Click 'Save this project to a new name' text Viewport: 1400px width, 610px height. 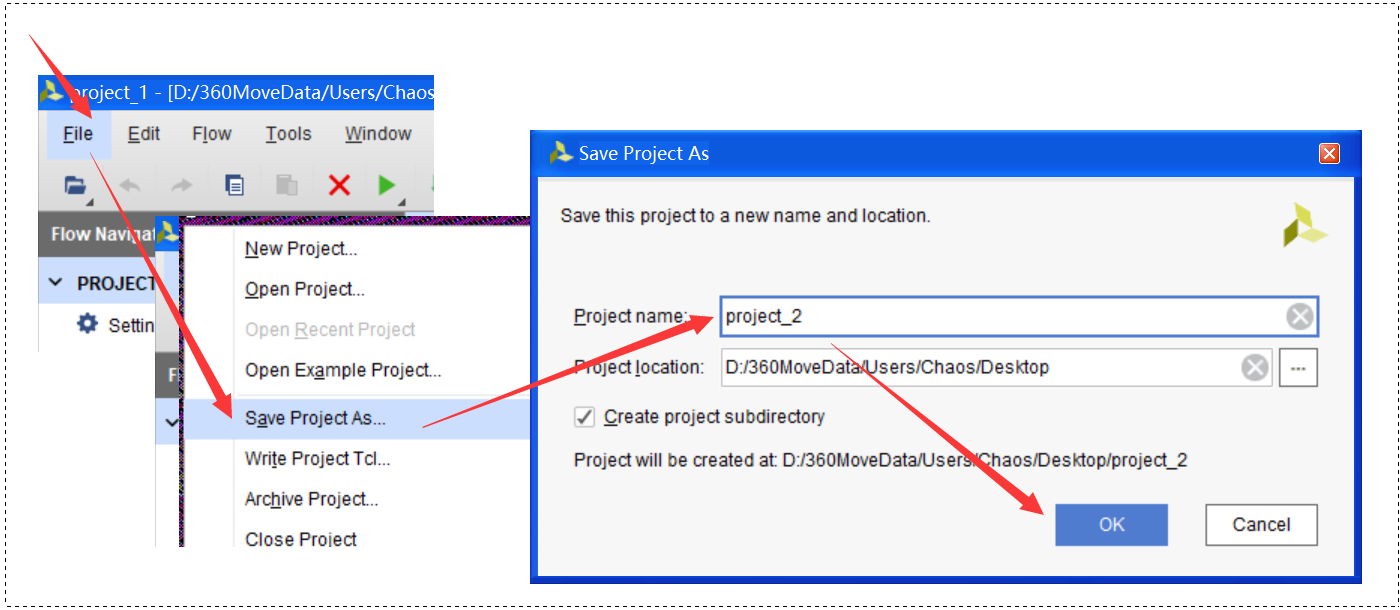coord(745,216)
